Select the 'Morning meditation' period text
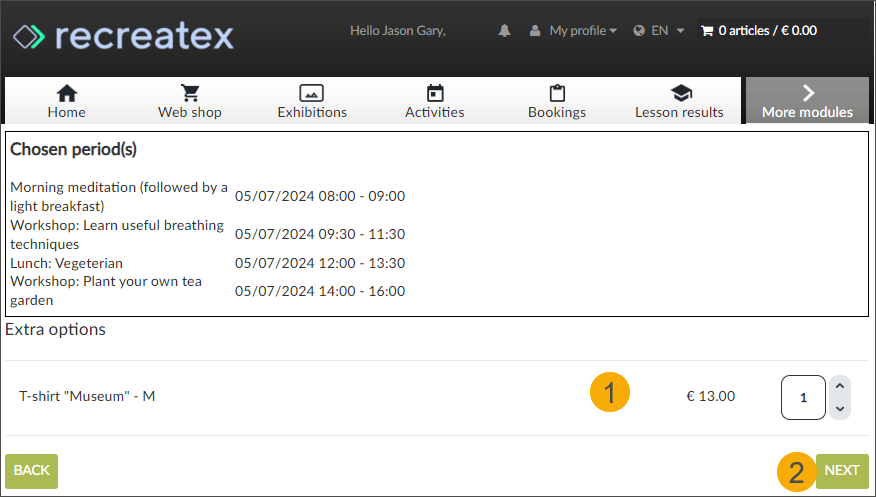Screen dimensions: 876x497 (x=119, y=197)
